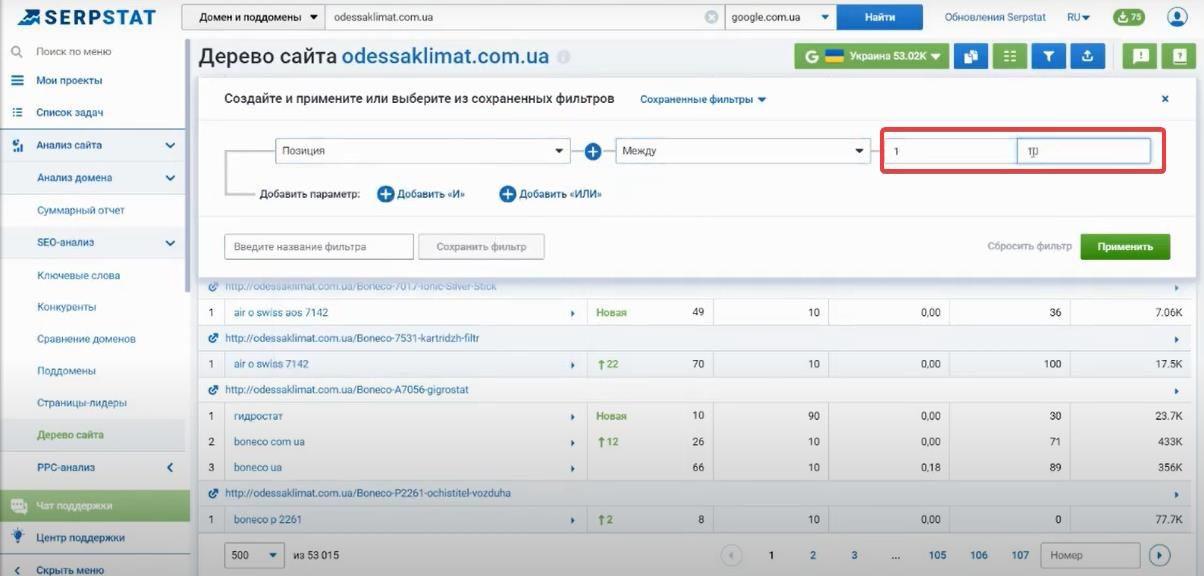Open link icon for Boneco-7531-kartridzh-filtr URL

click(213, 339)
